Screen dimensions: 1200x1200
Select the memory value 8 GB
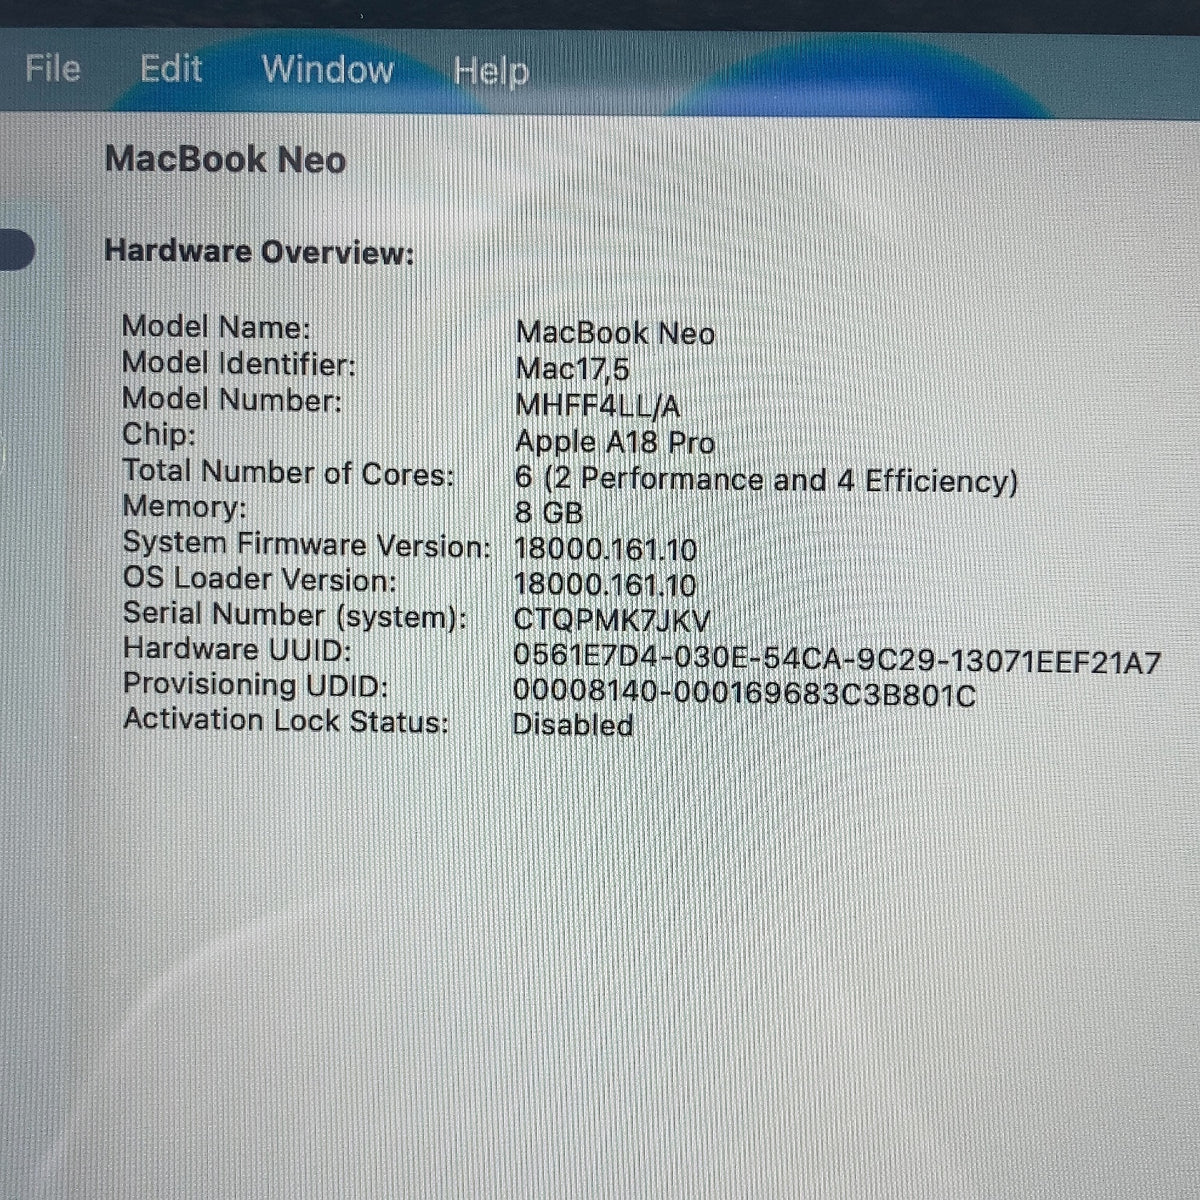[x=548, y=514]
